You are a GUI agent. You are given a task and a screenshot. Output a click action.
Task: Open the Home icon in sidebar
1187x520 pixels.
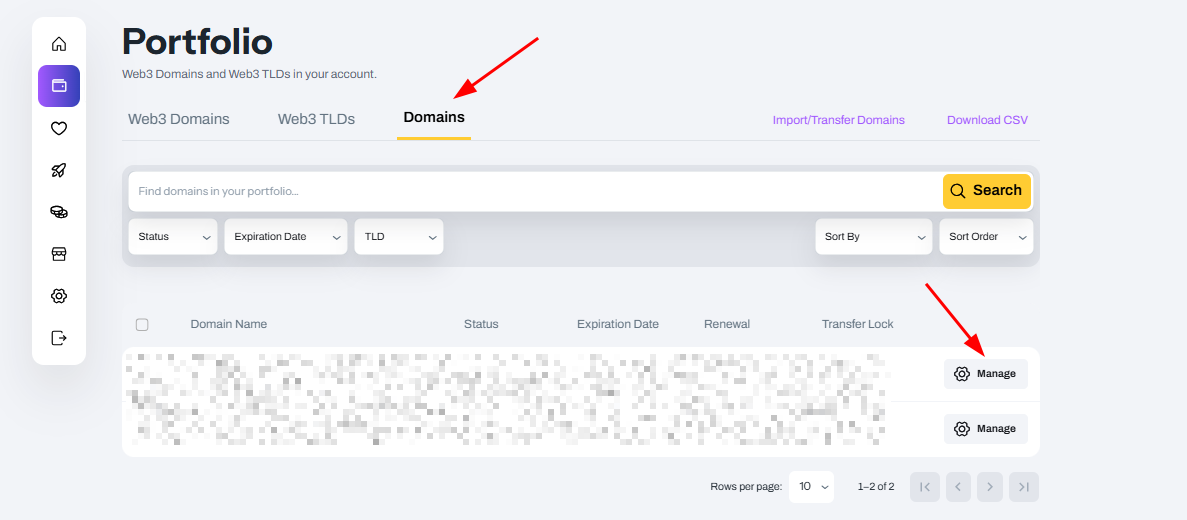[59, 44]
